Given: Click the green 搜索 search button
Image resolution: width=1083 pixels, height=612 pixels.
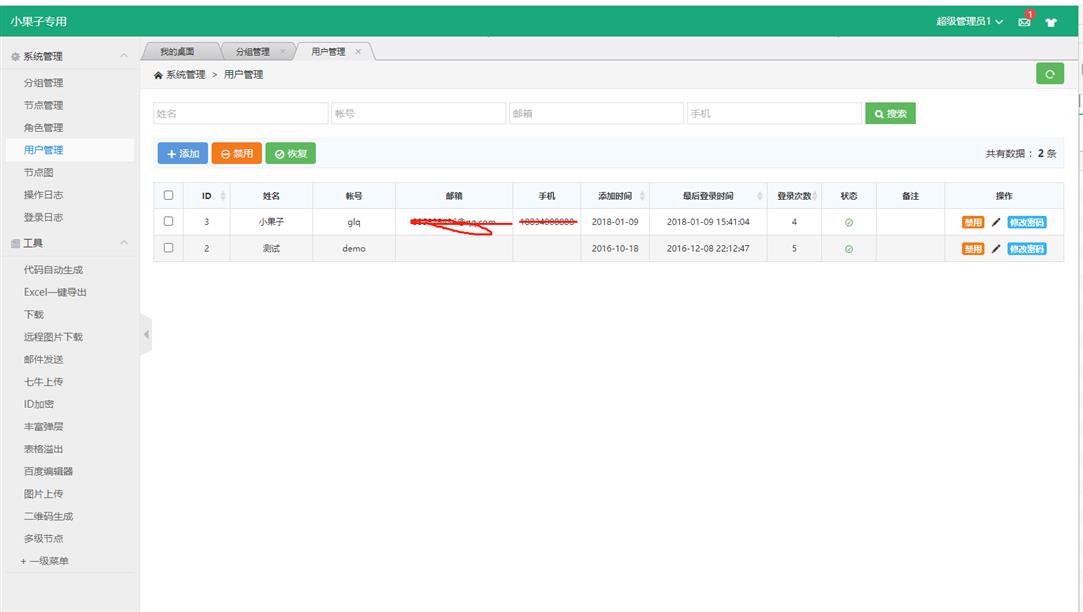Looking at the screenshot, I should tap(890, 114).
